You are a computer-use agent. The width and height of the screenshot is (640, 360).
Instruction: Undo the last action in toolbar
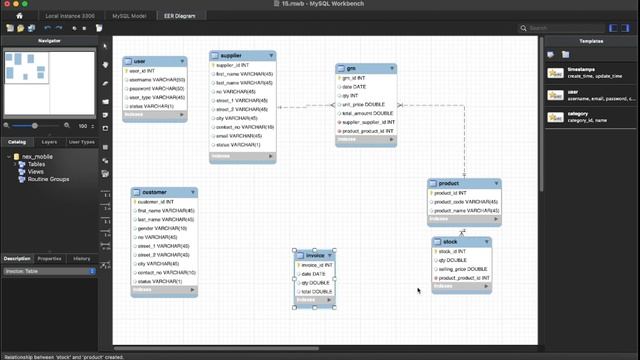coord(48,28)
